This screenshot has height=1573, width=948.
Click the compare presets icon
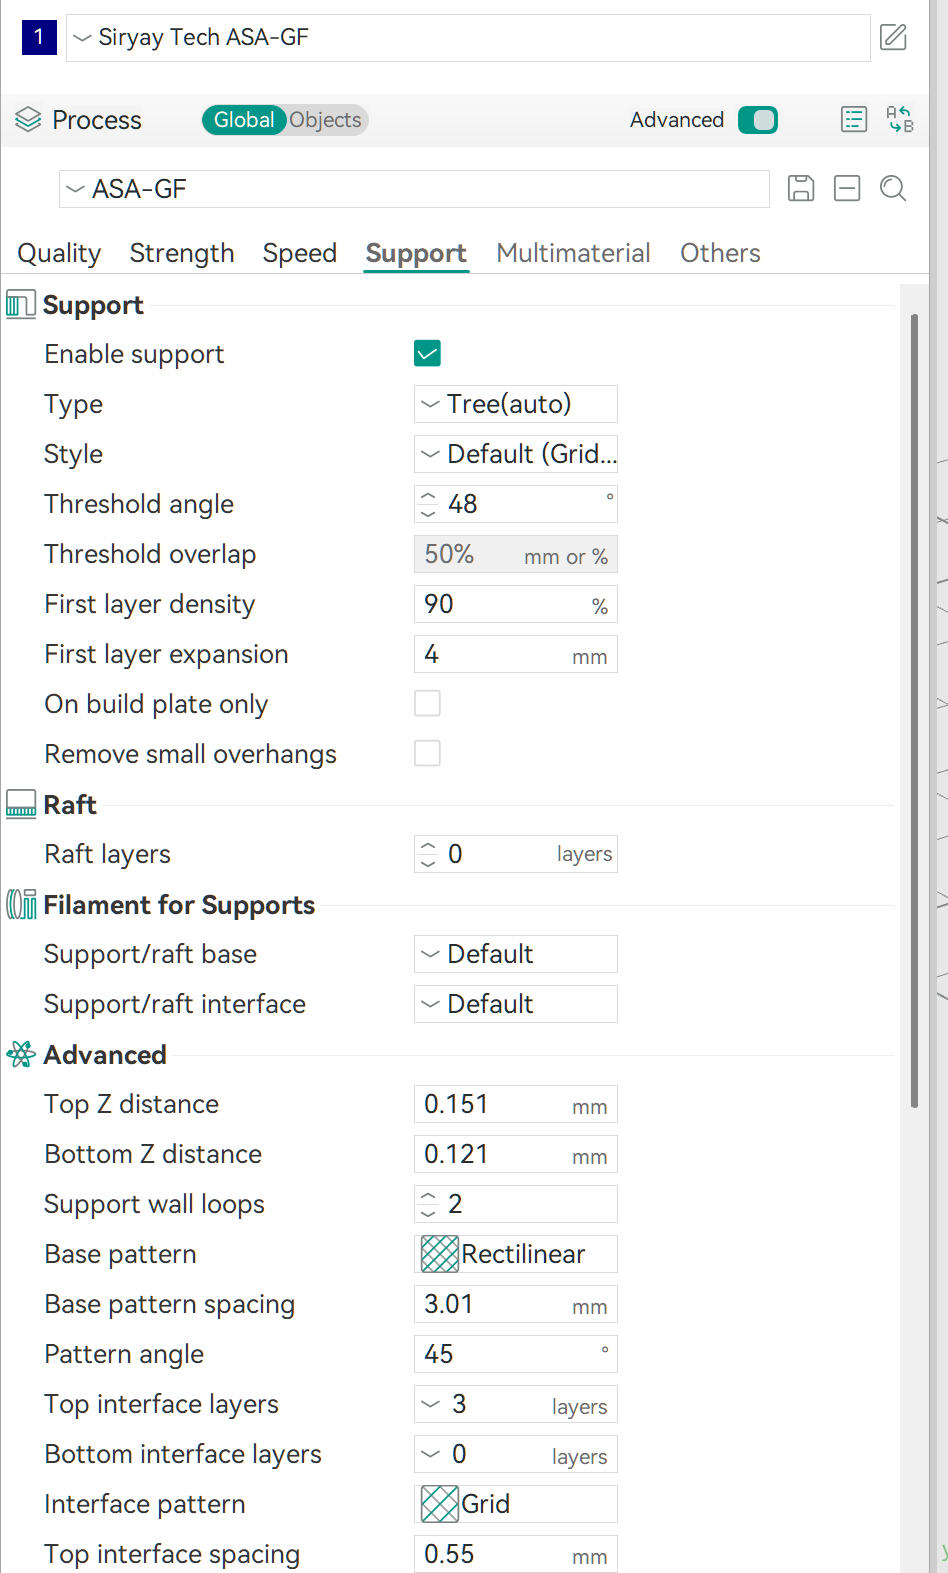(x=900, y=119)
